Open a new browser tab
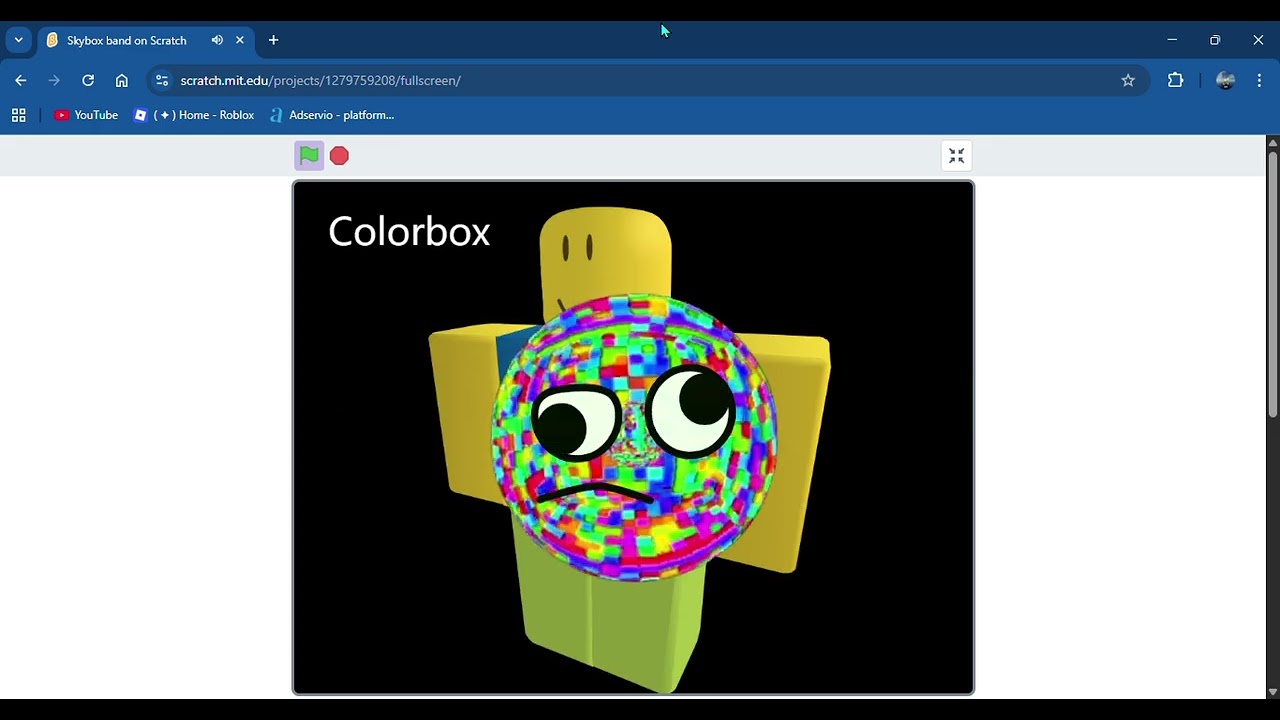This screenshot has width=1280, height=720. click(273, 40)
